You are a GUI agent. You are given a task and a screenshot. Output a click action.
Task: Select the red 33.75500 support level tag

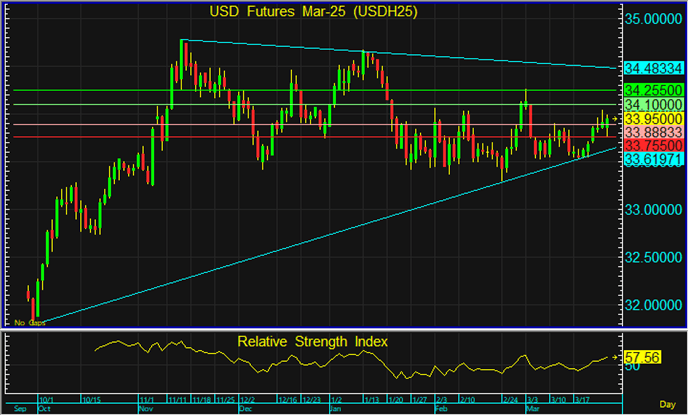(653, 145)
